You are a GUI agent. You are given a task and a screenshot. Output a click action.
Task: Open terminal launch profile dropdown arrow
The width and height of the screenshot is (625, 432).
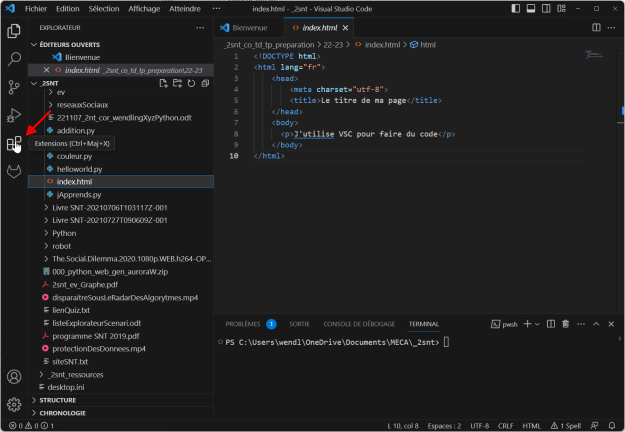coord(537,324)
